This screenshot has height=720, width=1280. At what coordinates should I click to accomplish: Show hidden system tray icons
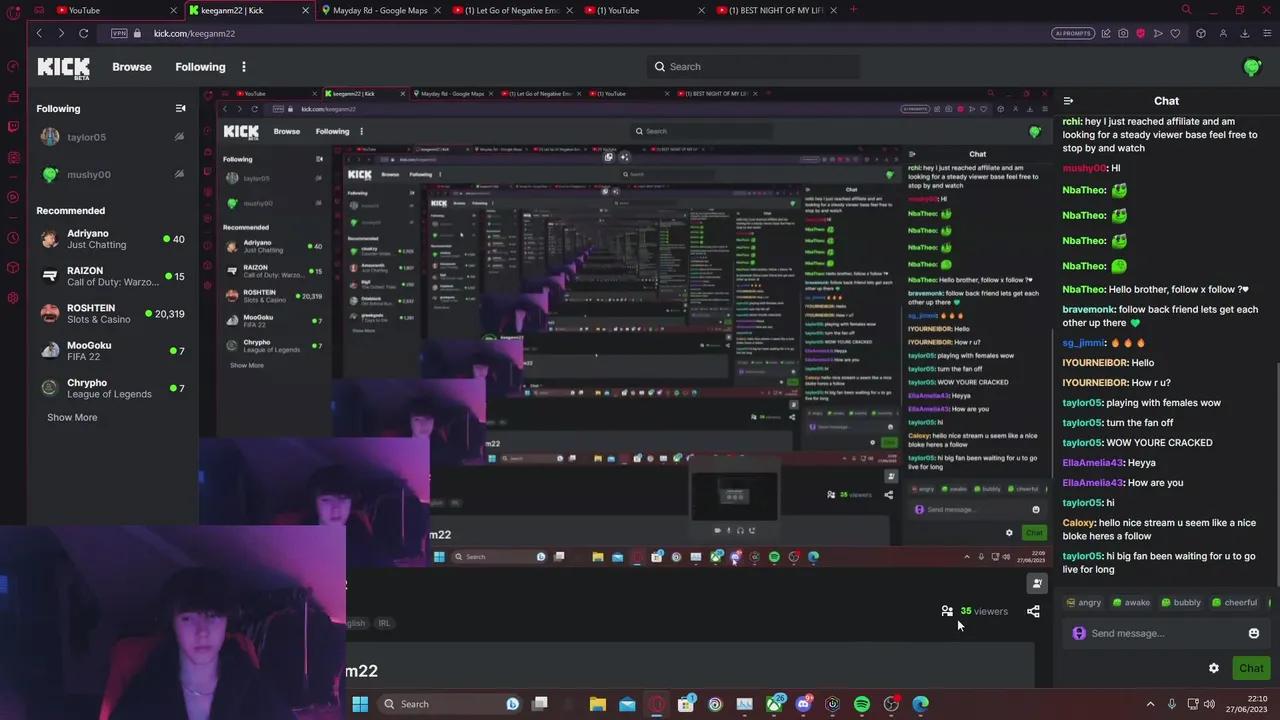(1150, 704)
